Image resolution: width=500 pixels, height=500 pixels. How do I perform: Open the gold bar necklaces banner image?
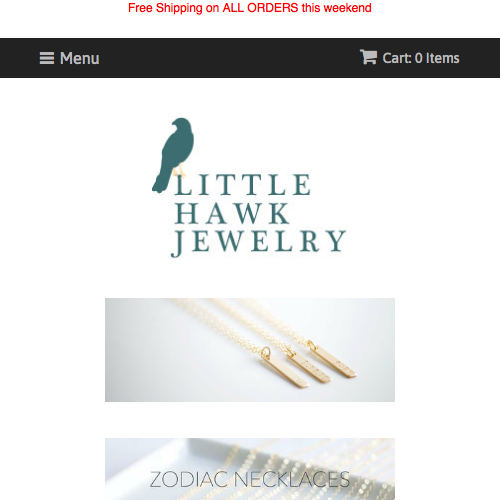pyautogui.click(x=250, y=350)
